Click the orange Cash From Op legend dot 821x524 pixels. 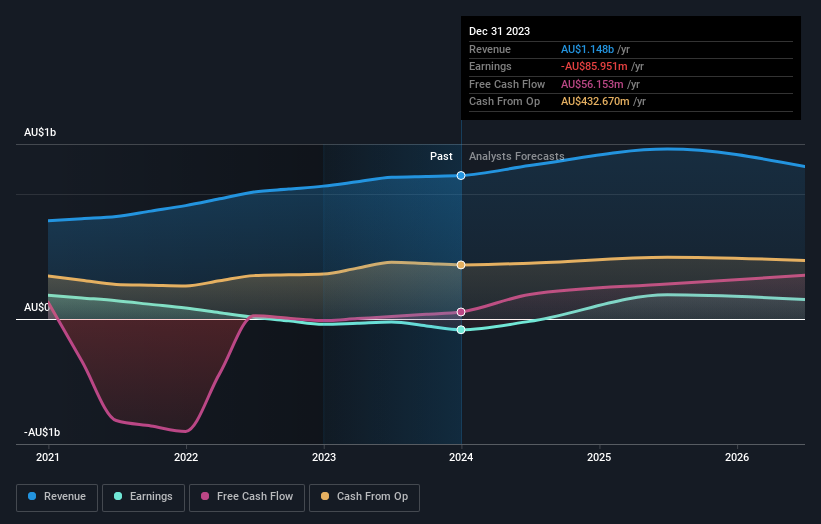coord(325,496)
